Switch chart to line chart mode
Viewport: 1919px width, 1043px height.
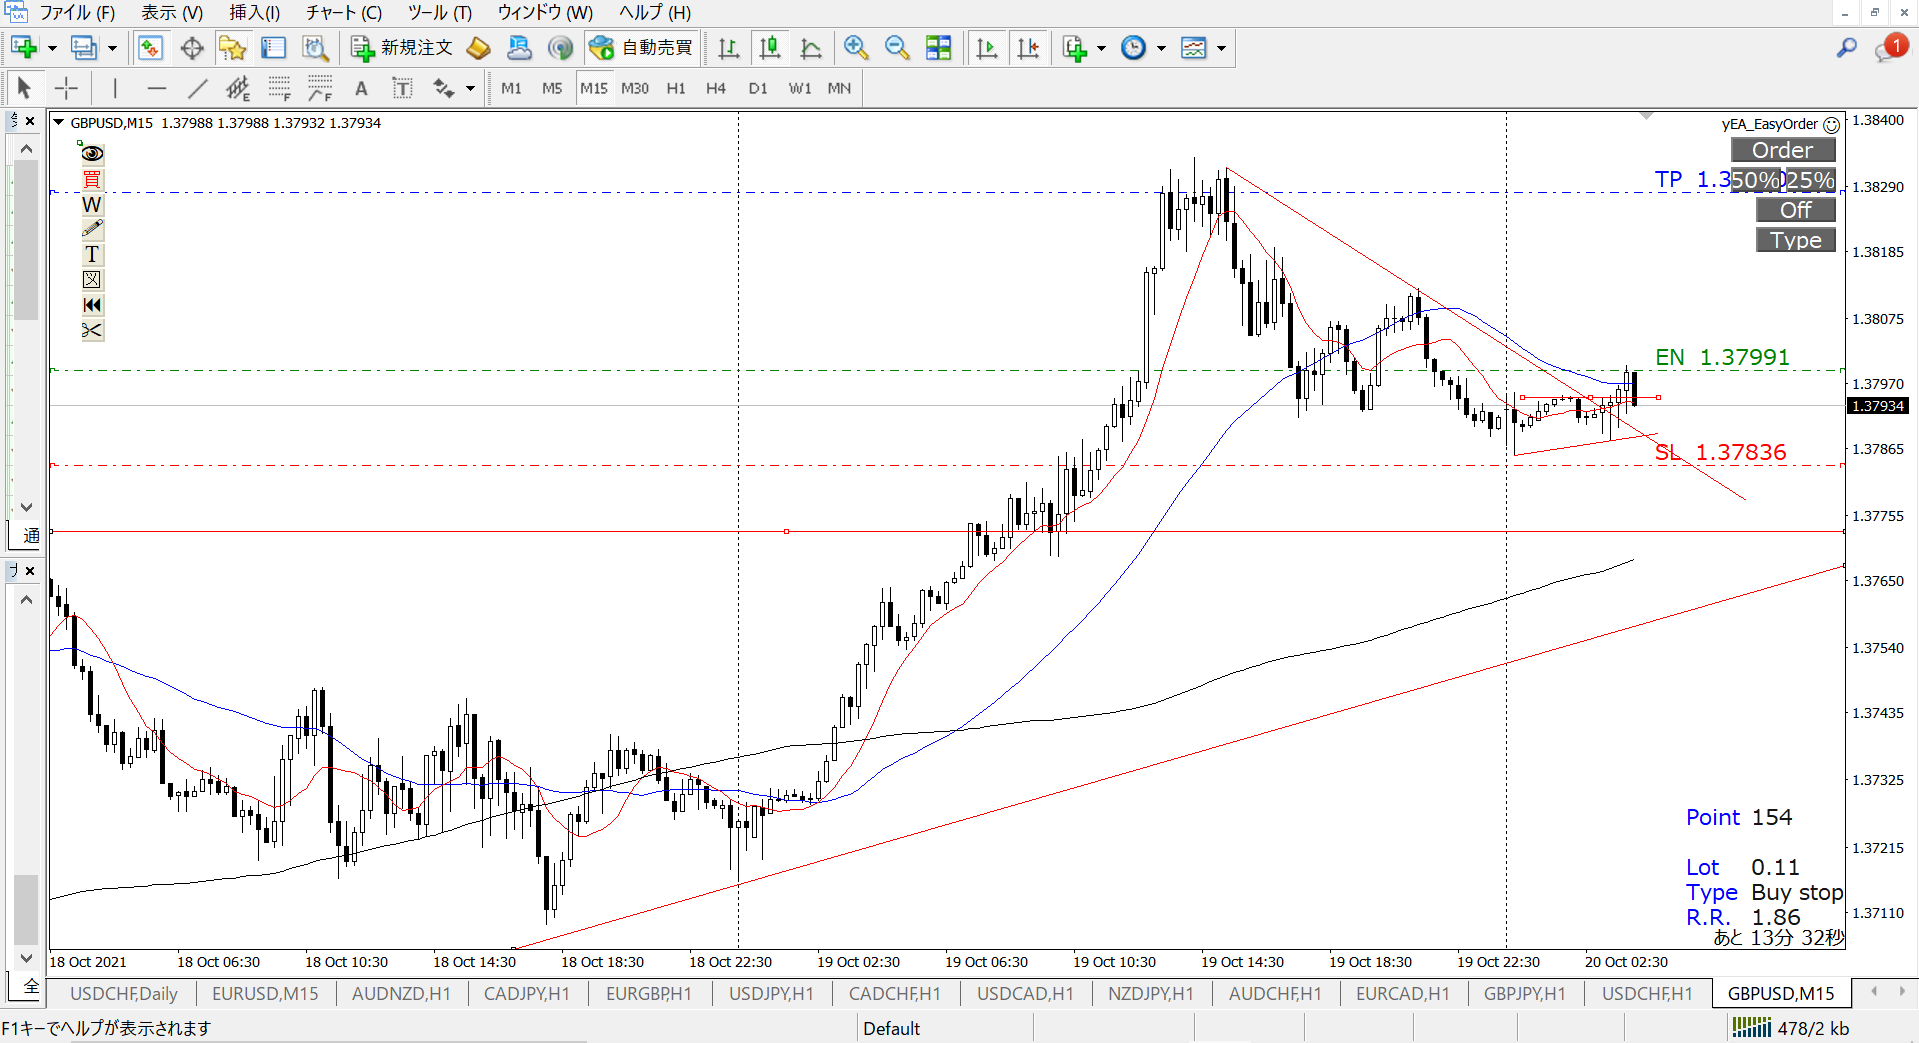[811, 47]
